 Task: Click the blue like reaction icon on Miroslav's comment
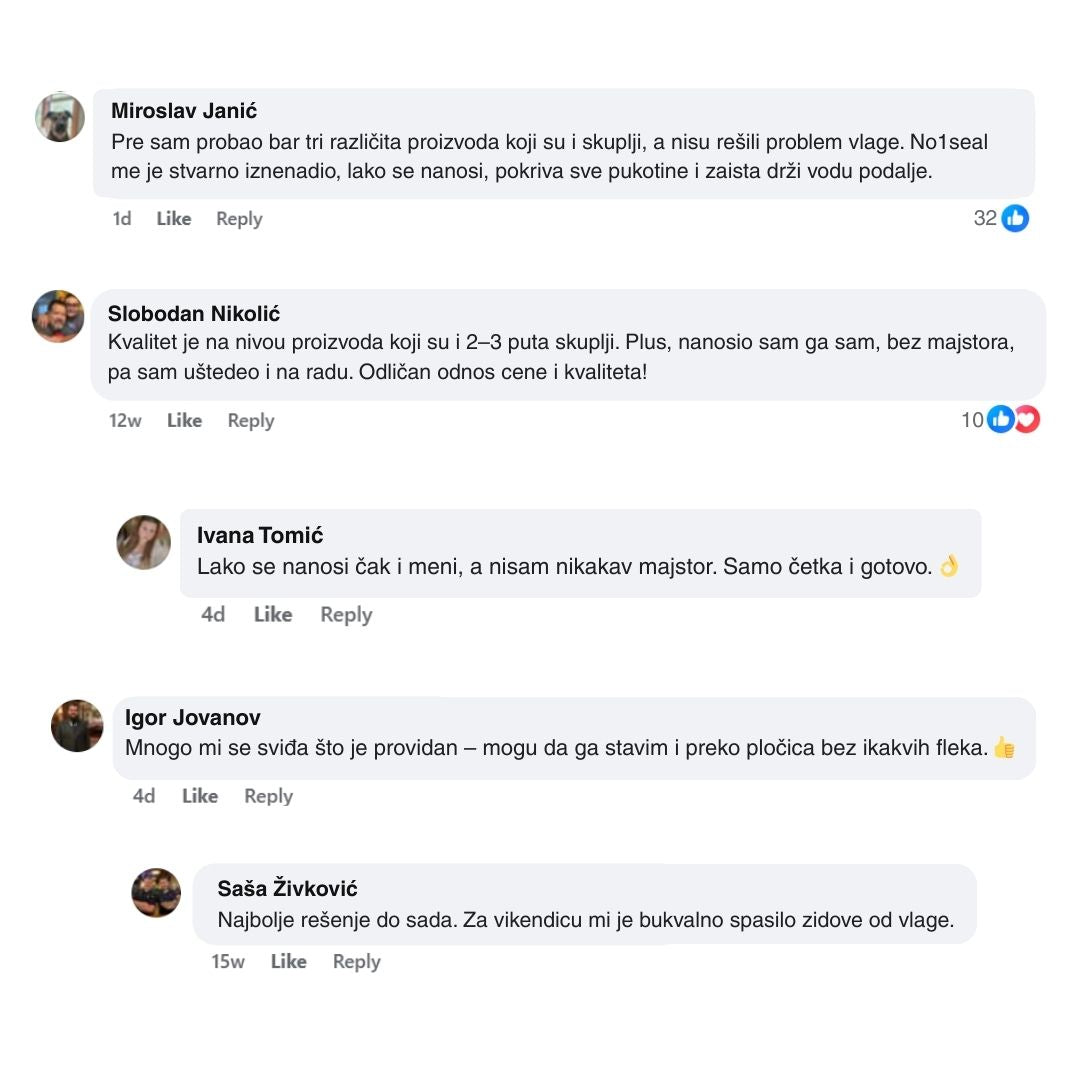click(x=1015, y=218)
